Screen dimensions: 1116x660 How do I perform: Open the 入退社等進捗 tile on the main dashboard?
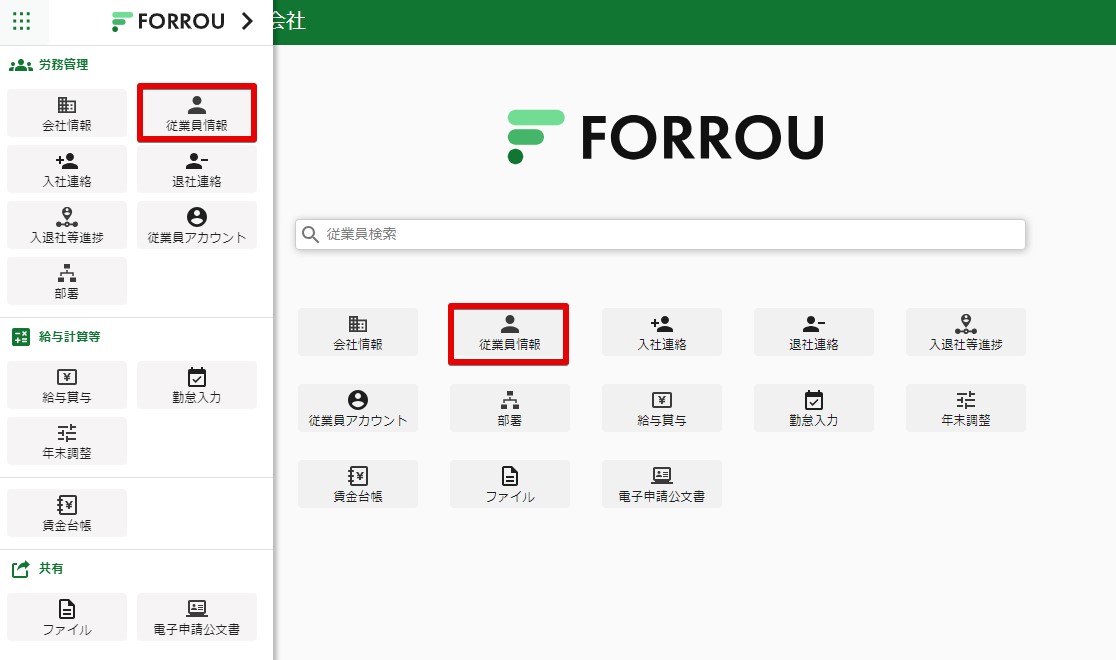click(966, 332)
